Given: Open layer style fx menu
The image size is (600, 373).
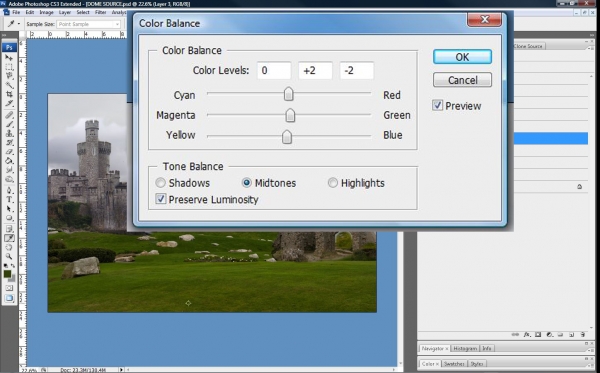Looking at the screenshot, I should [x=527, y=335].
